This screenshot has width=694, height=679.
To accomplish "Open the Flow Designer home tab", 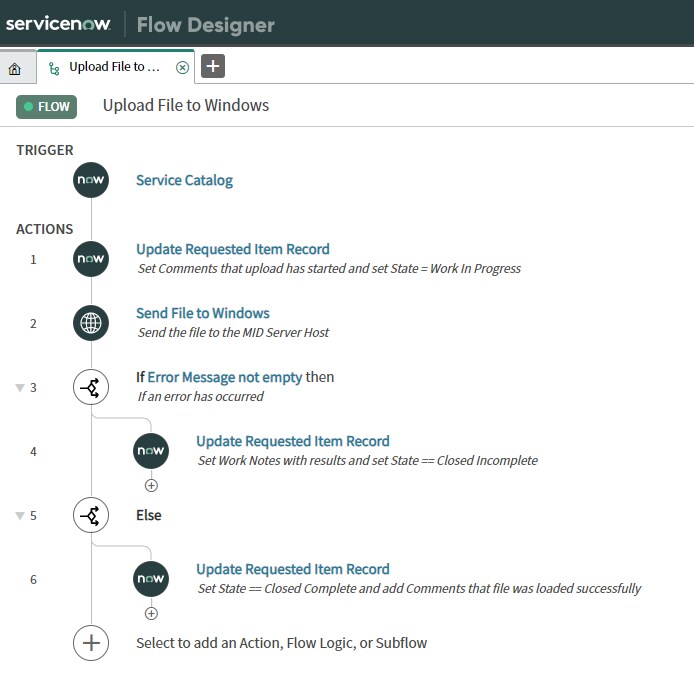I will [x=15, y=69].
